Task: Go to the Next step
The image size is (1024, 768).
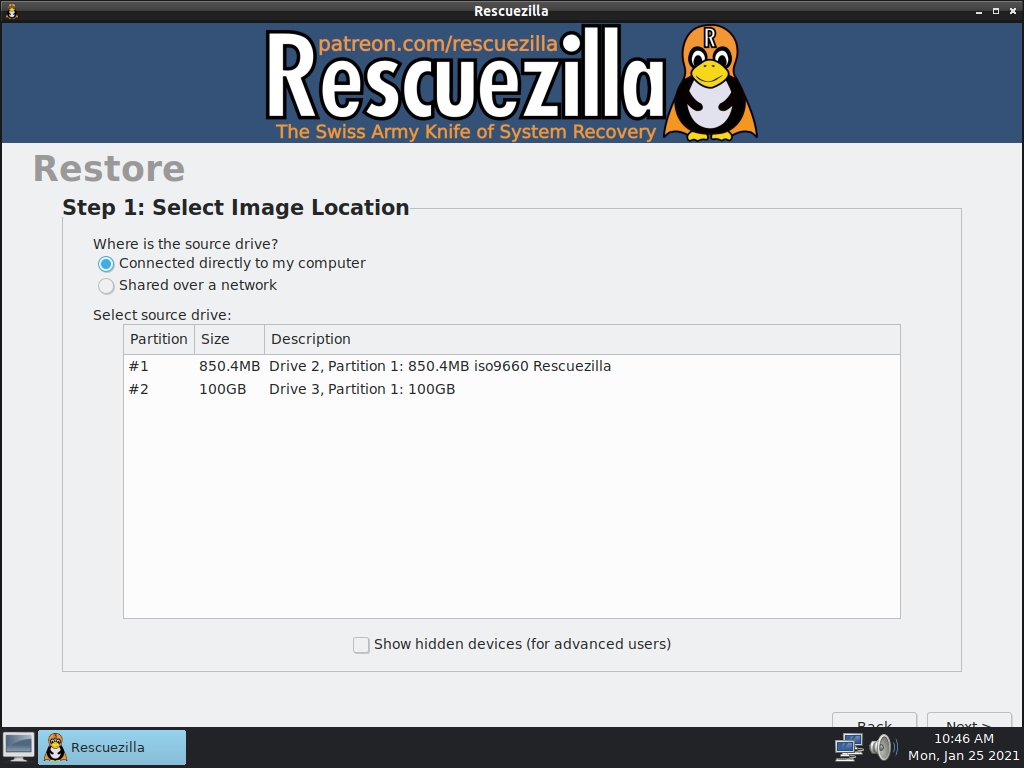Action: coord(969,720)
